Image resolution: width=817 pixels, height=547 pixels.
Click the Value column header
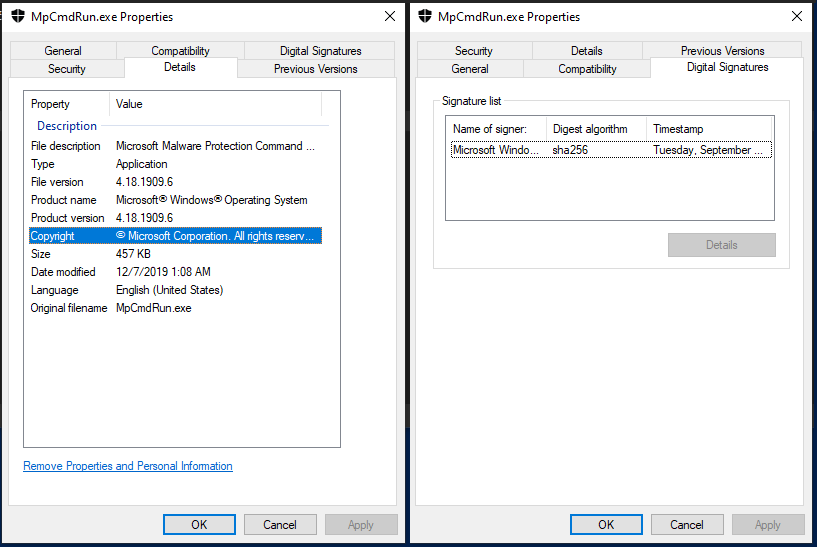[216, 104]
